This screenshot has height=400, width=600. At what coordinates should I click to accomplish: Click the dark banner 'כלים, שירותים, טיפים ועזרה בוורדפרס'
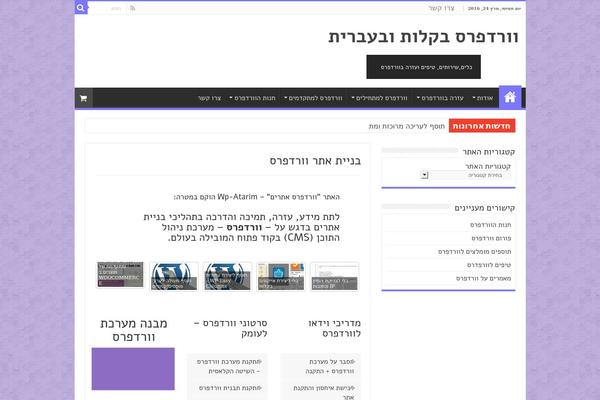pyautogui.click(x=424, y=67)
